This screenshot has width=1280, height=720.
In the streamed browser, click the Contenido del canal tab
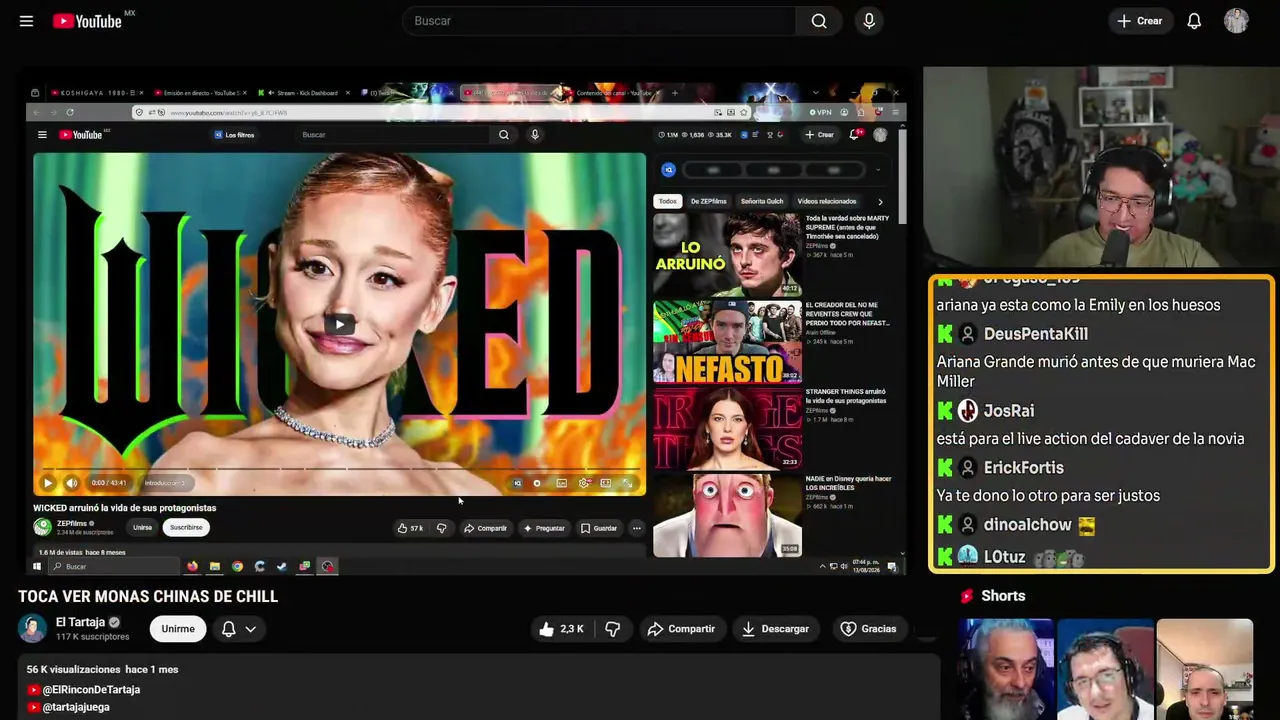[x=615, y=93]
